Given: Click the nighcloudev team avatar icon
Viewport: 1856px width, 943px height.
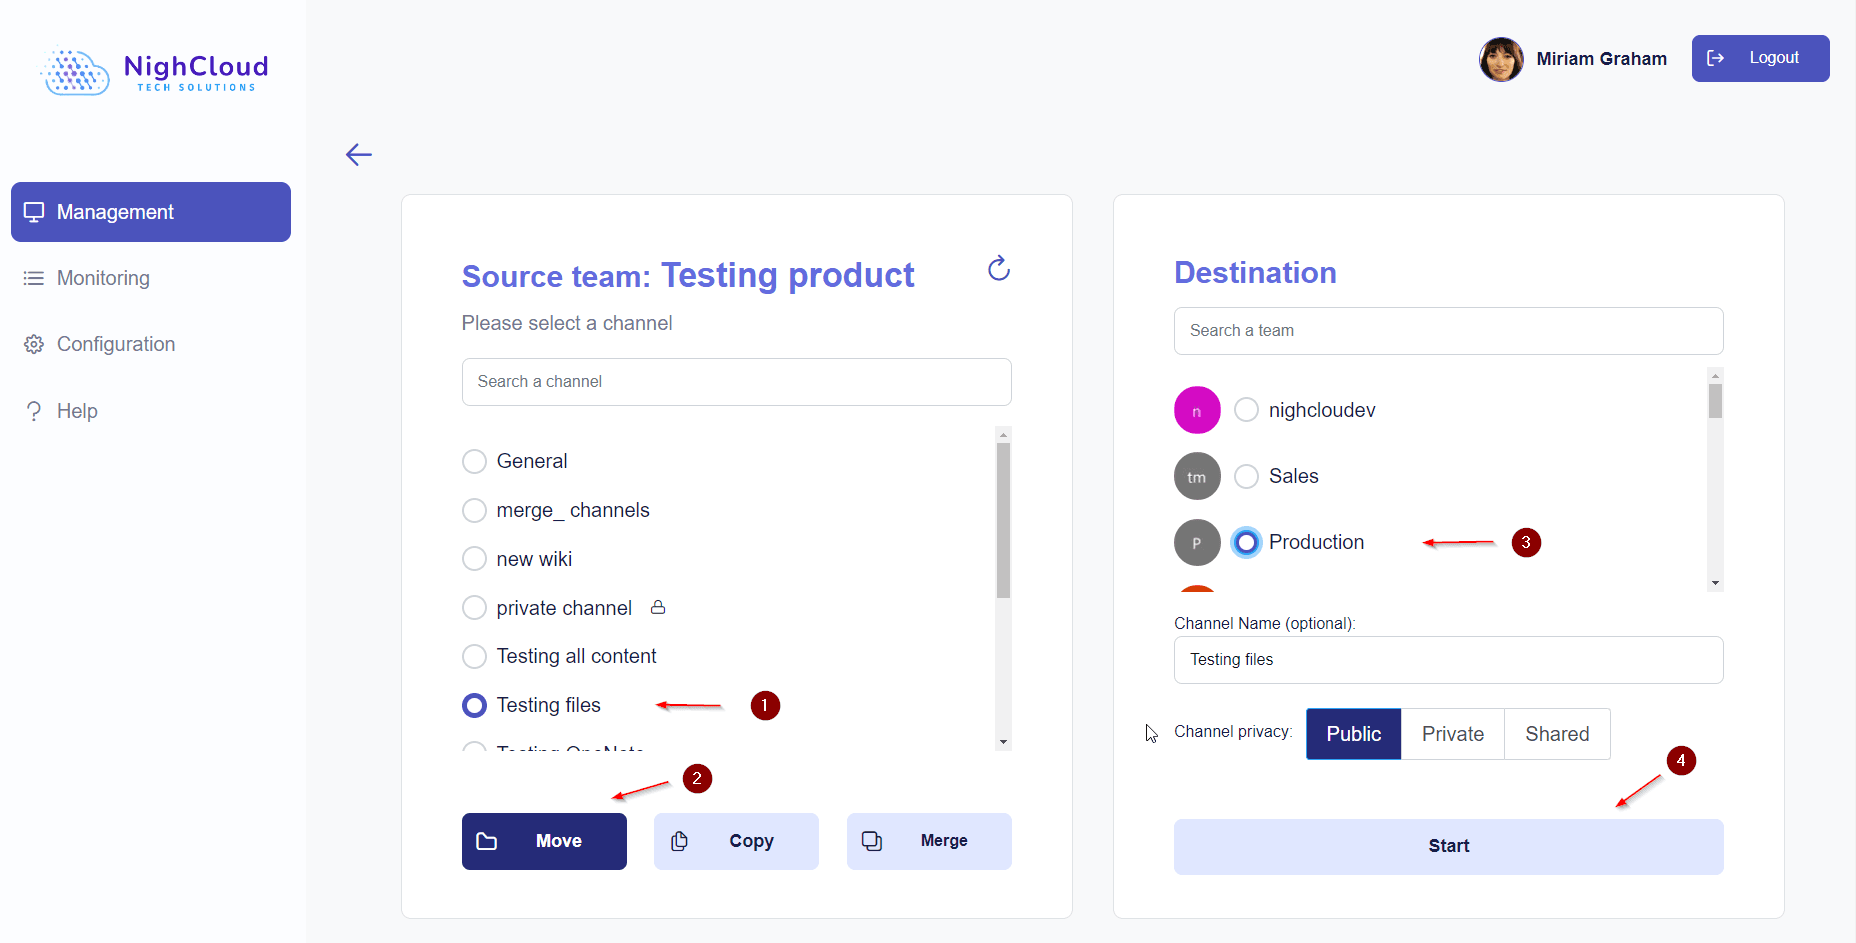Looking at the screenshot, I should coord(1197,410).
